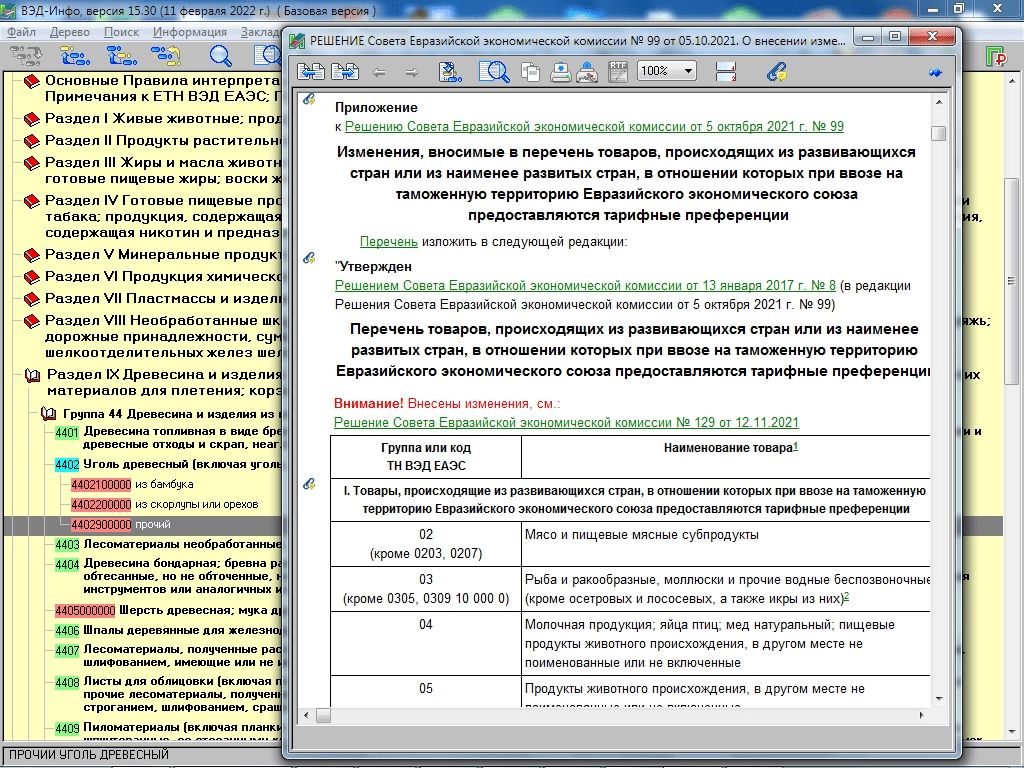Screen dimensions: 1024x768
Task: Open link 'Решению Совета ... от 5 октября 2021 г. № 99'
Action: pos(594,127)
